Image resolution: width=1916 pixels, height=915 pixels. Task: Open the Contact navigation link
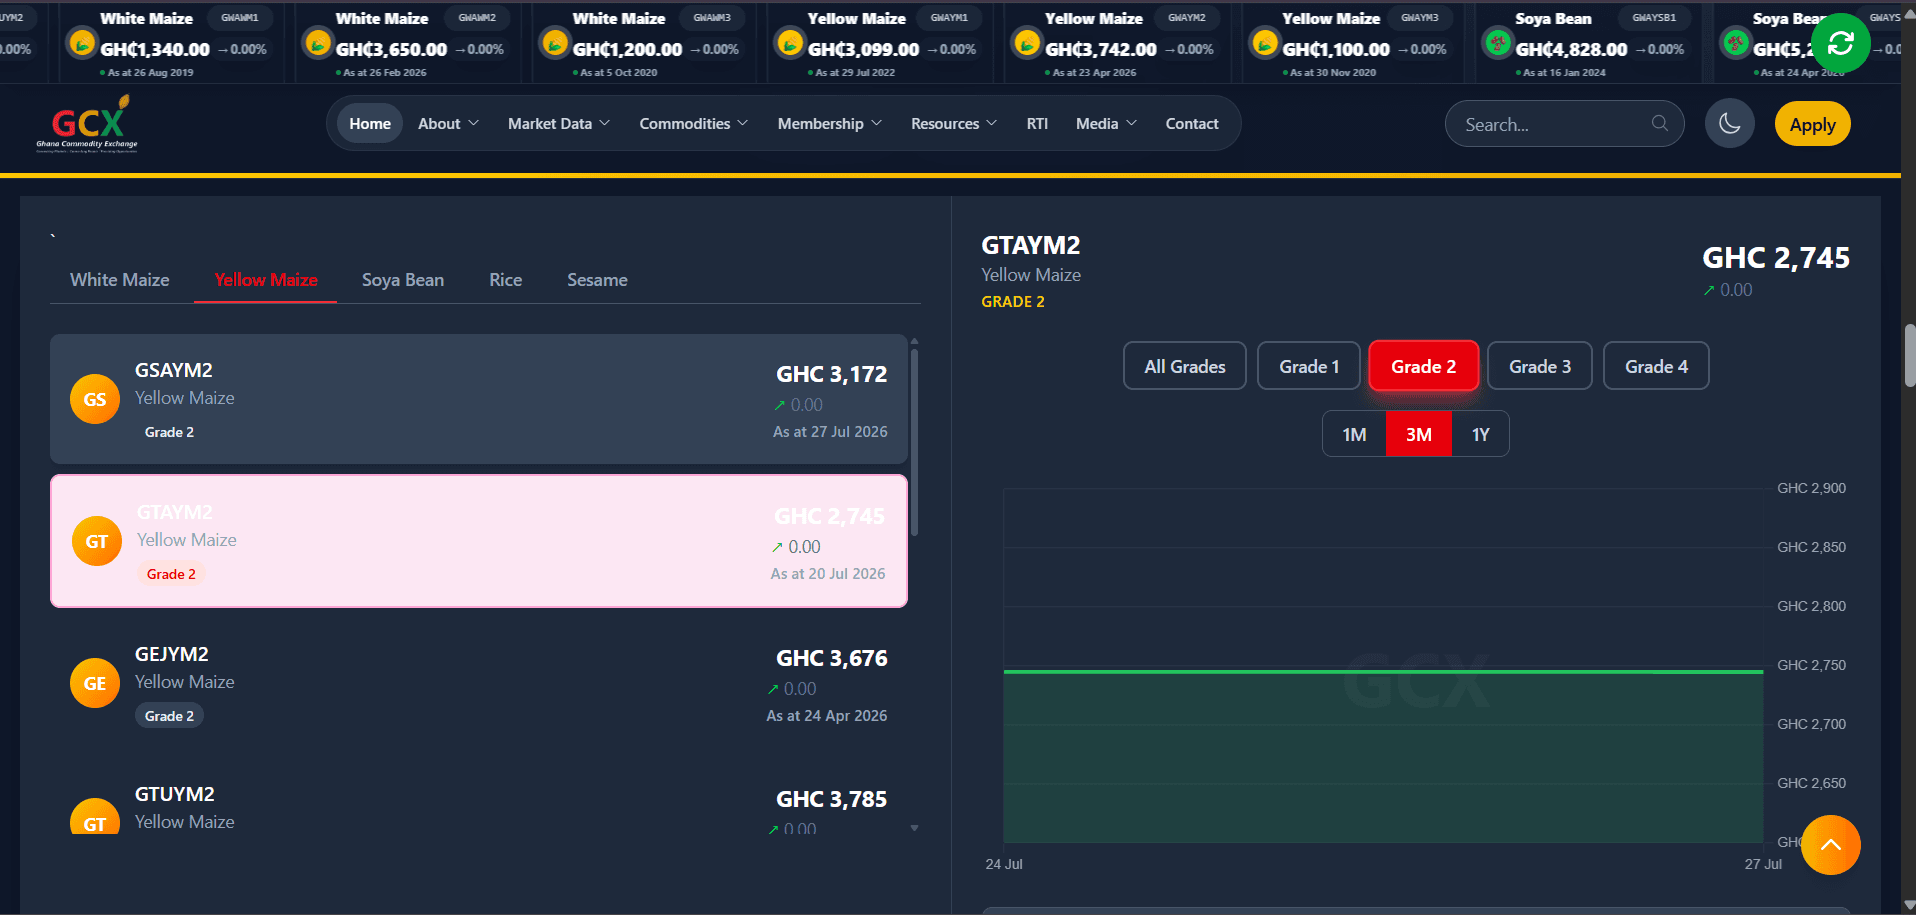(1192, 124)
